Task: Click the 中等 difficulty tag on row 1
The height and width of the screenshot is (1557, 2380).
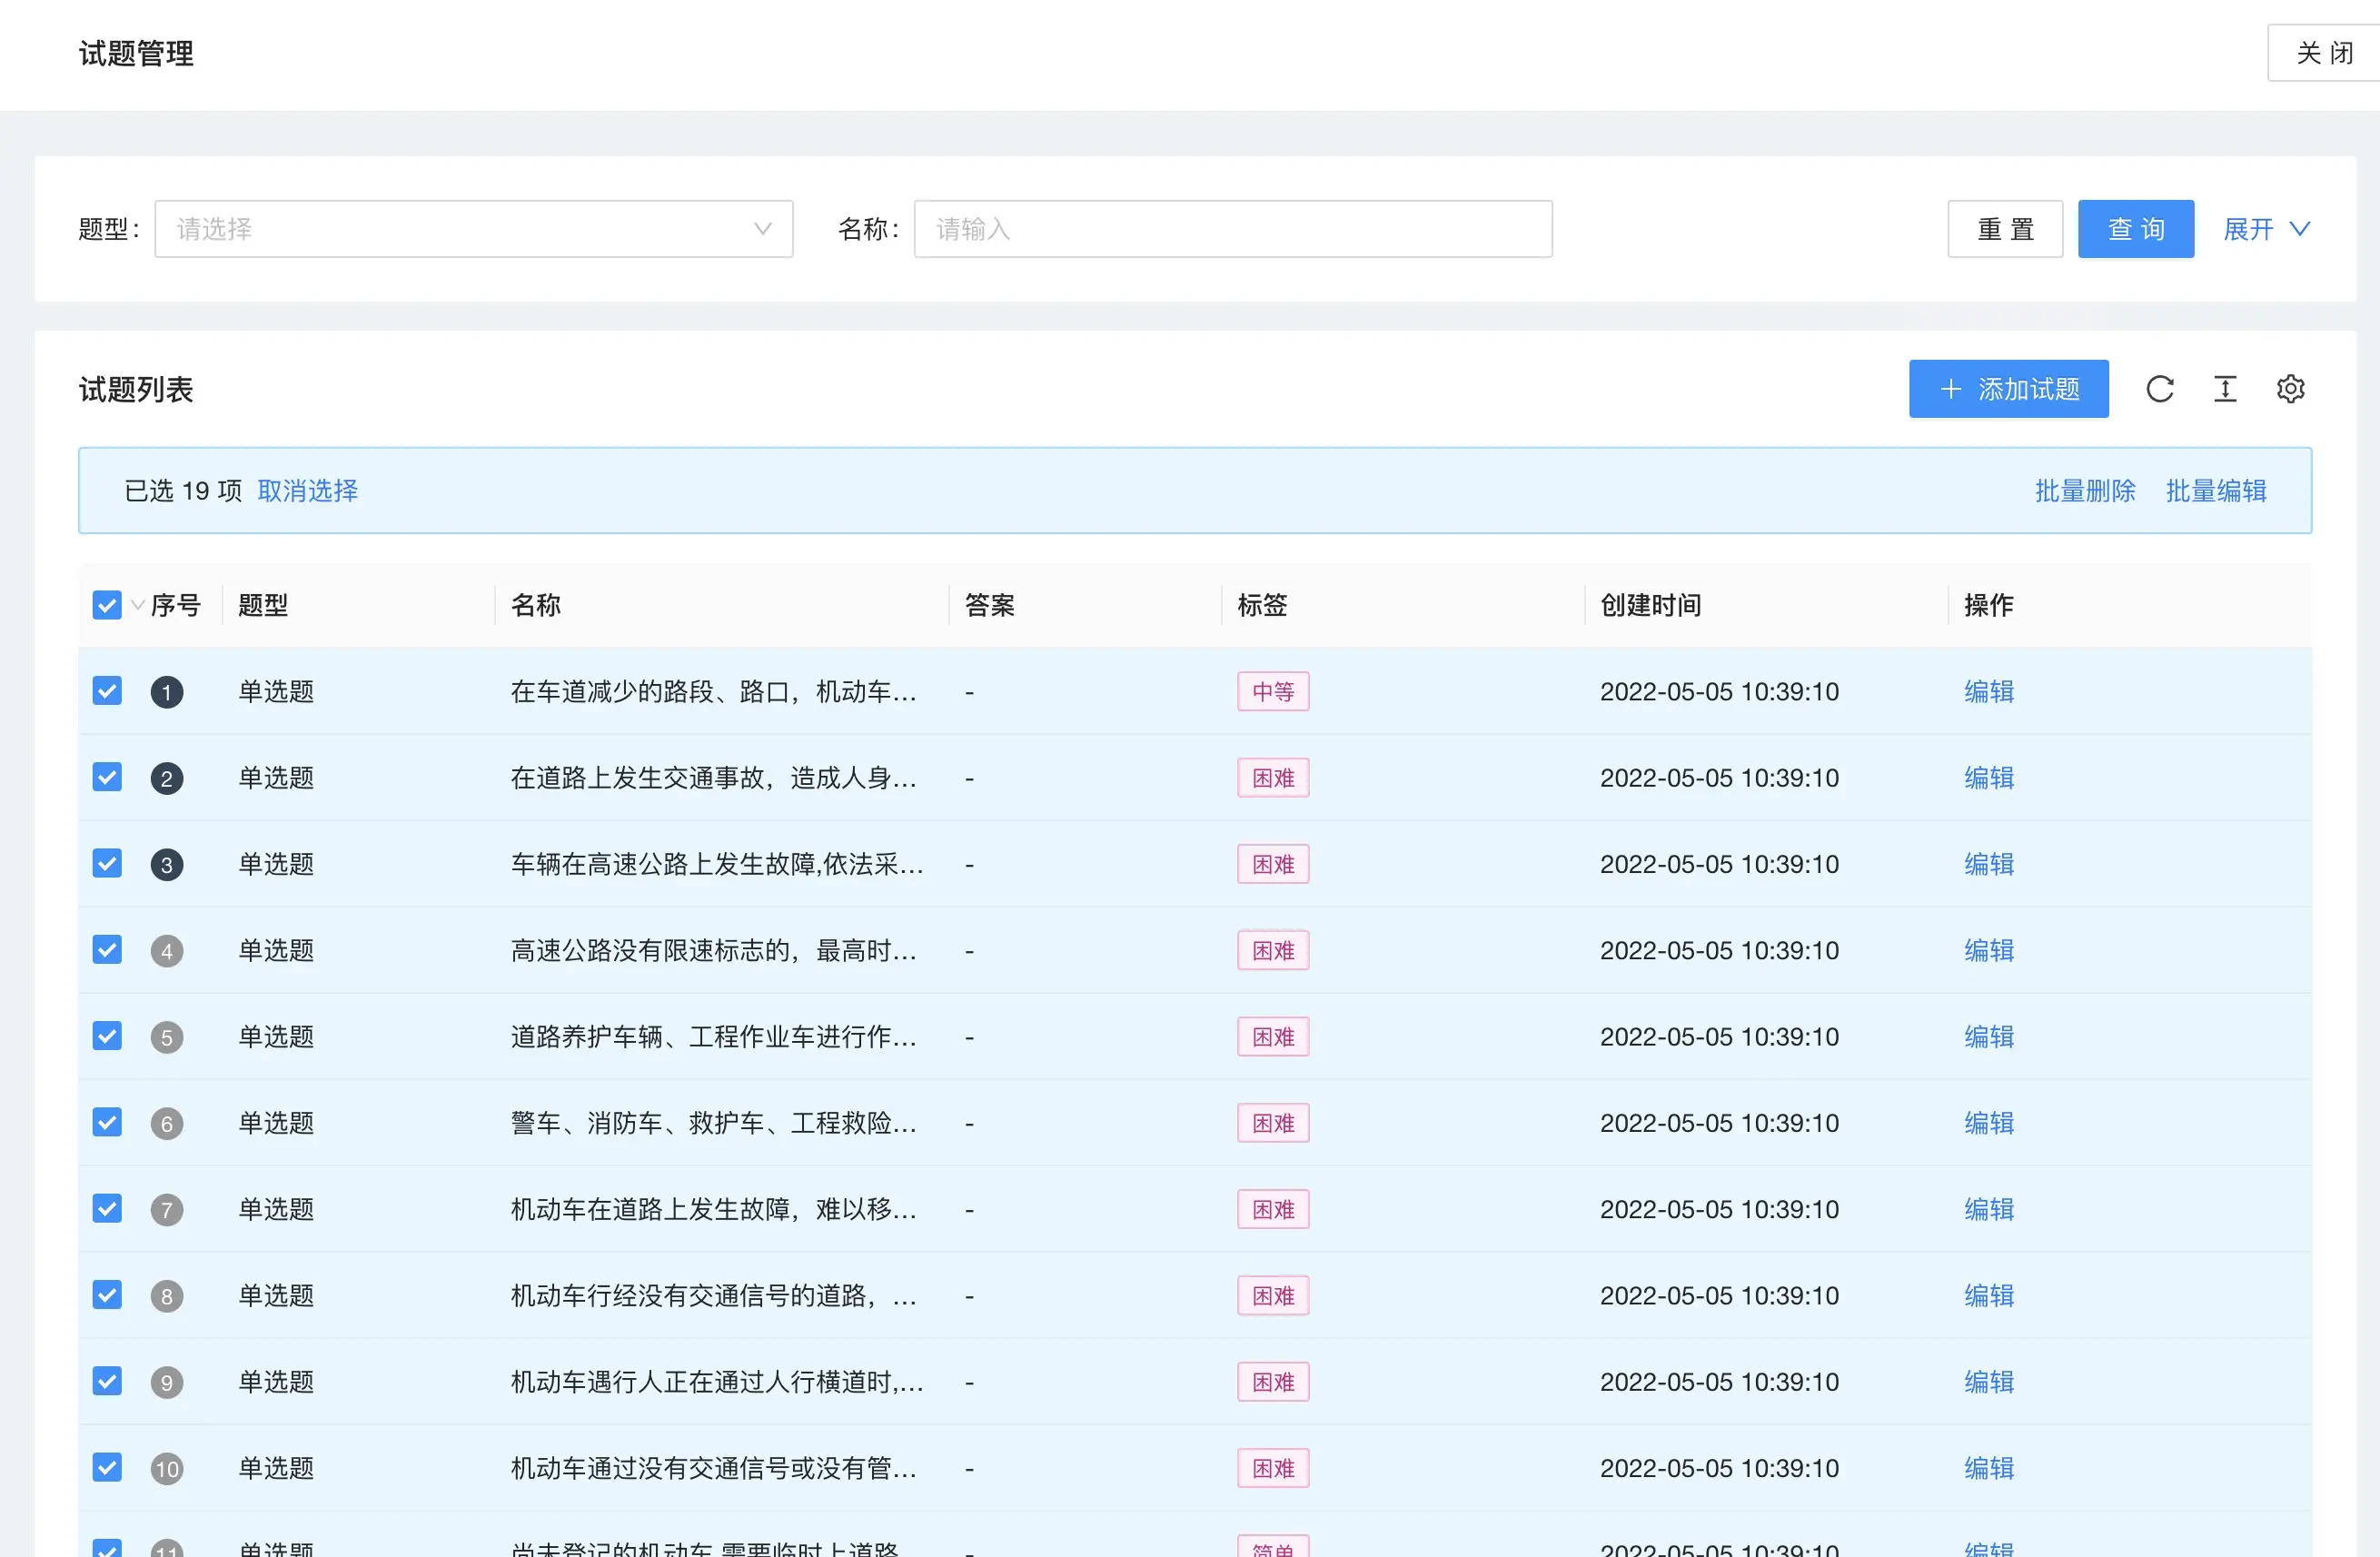Action: point(1272,691)
